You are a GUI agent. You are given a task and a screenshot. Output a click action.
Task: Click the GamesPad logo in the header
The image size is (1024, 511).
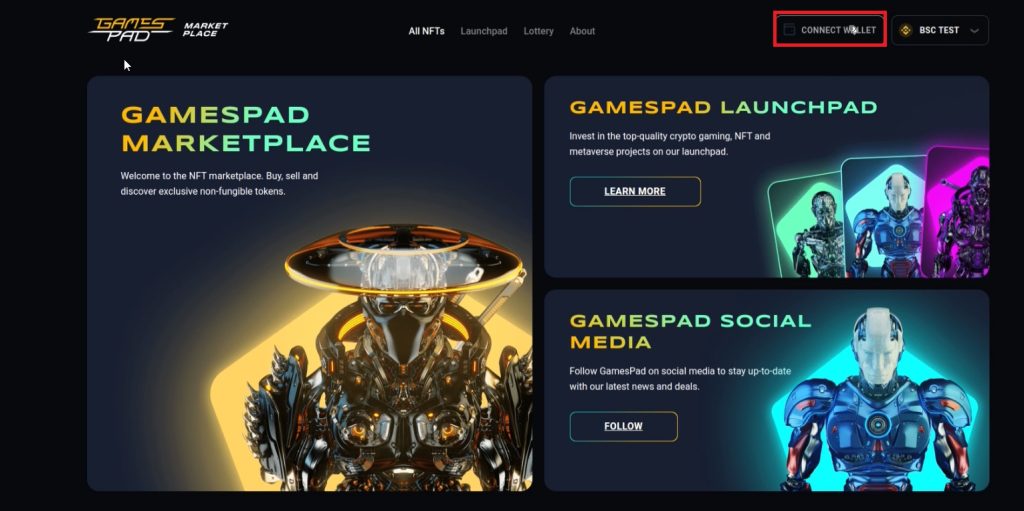tap(133, 29)
